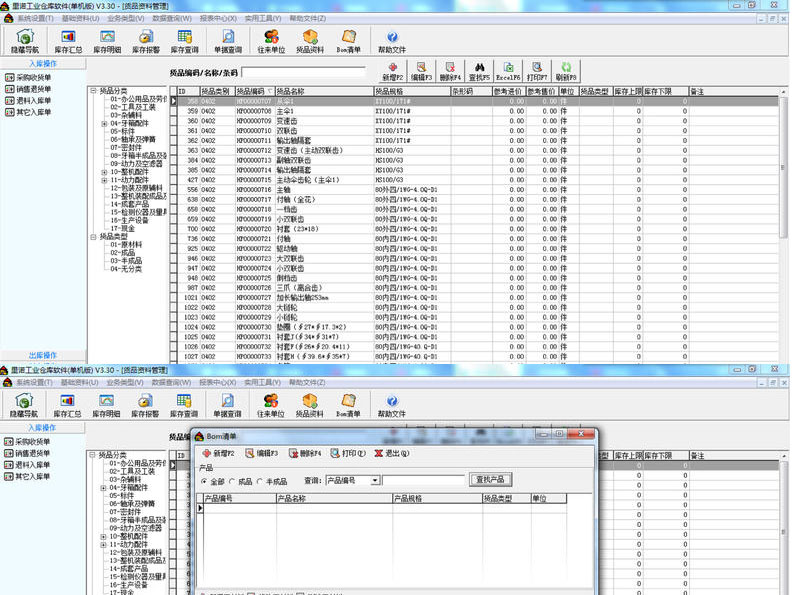
Task: Open 库存查询 from the upper window toolbar
Action: (x=184, y=41)
